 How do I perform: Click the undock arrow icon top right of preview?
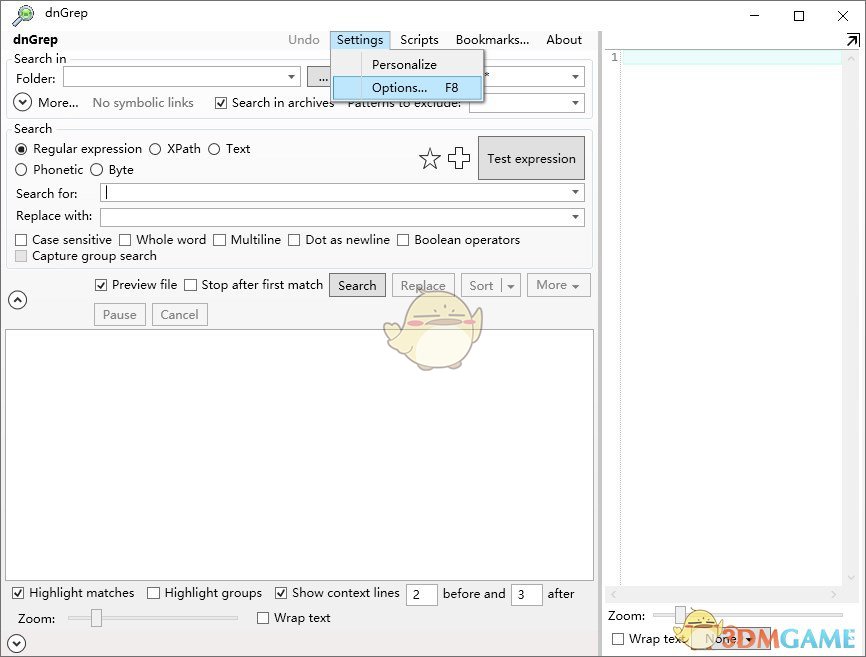click(853, 40)
